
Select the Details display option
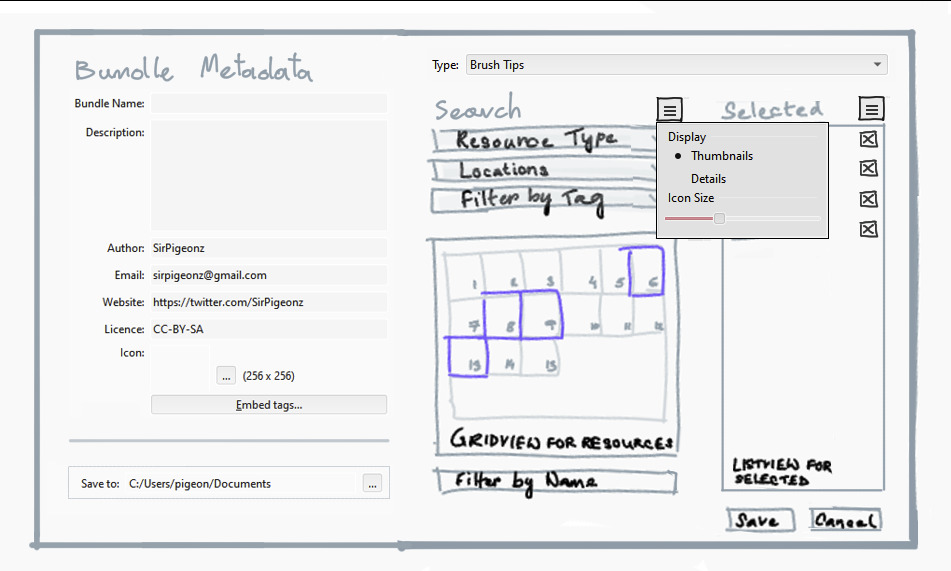click(x=708, y=179)
